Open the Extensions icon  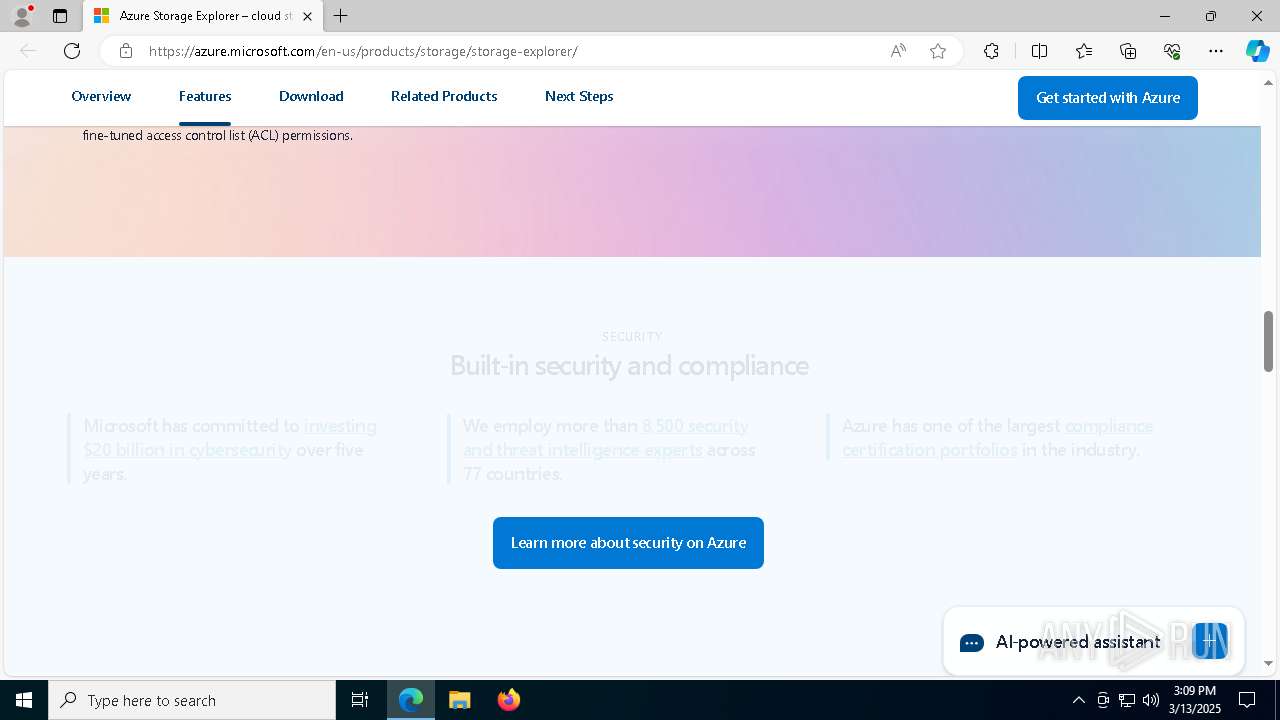tap(991, 51)
